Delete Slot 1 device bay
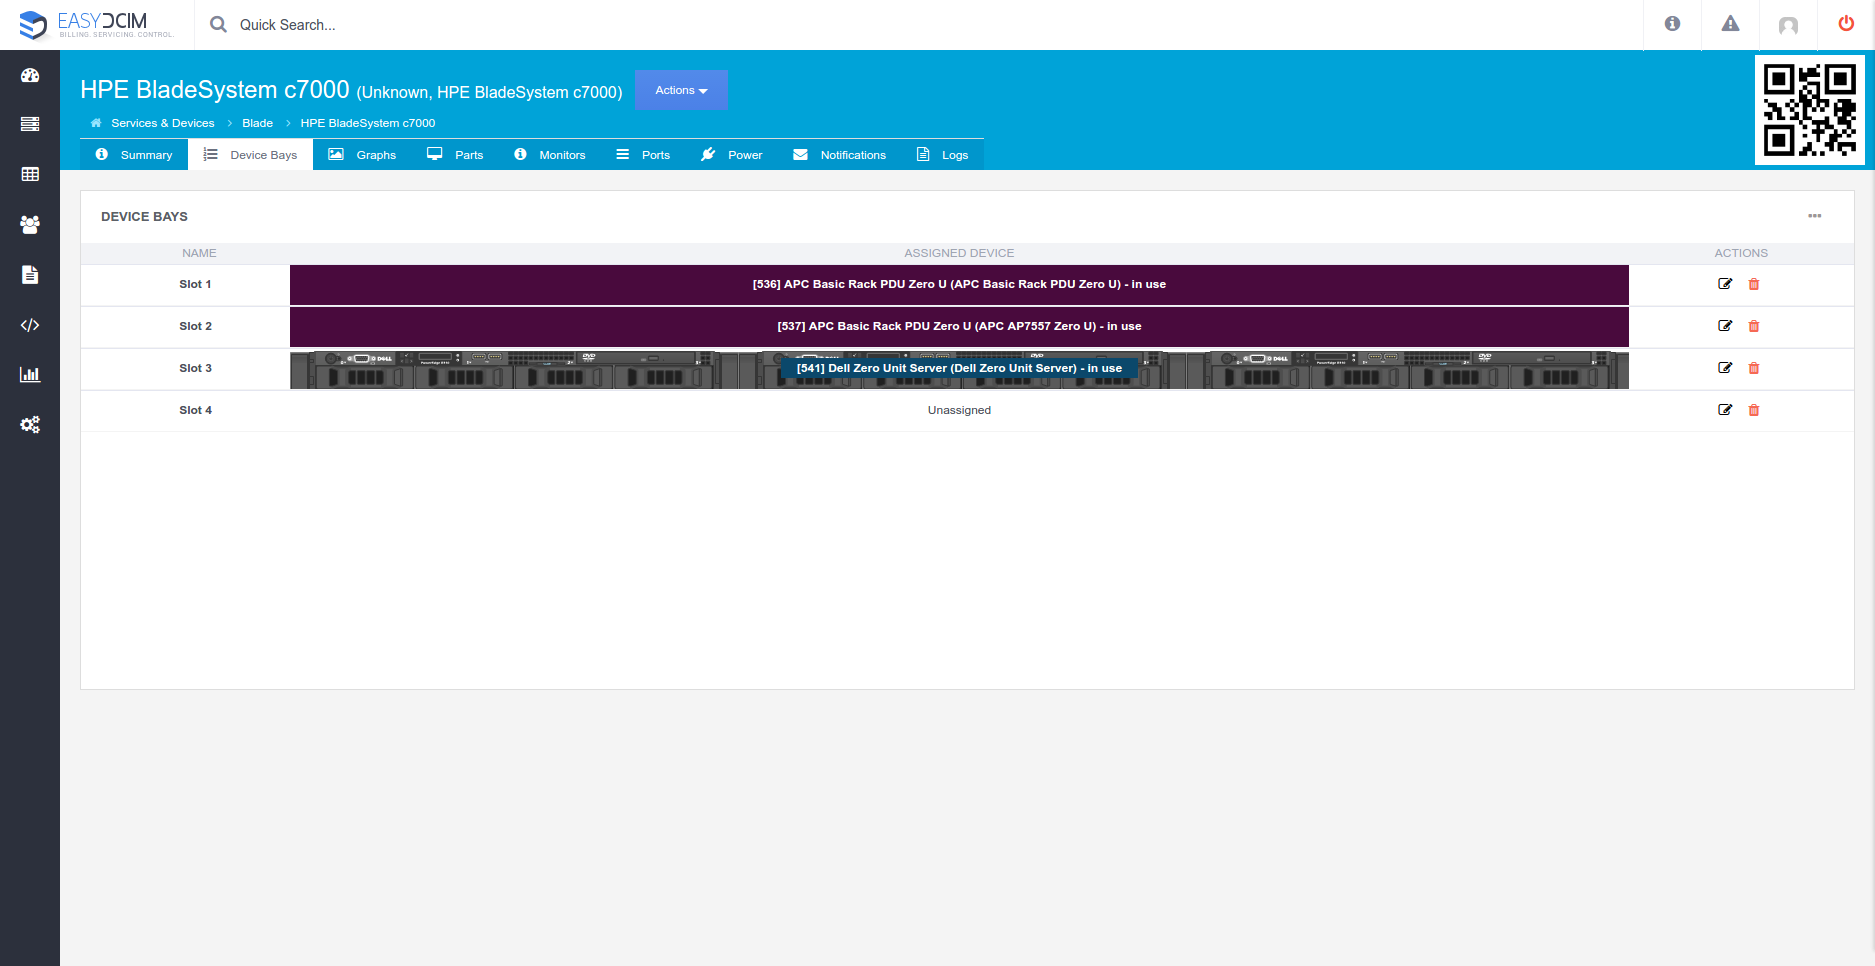1875x966 pixels. [x=1754, y=284]
